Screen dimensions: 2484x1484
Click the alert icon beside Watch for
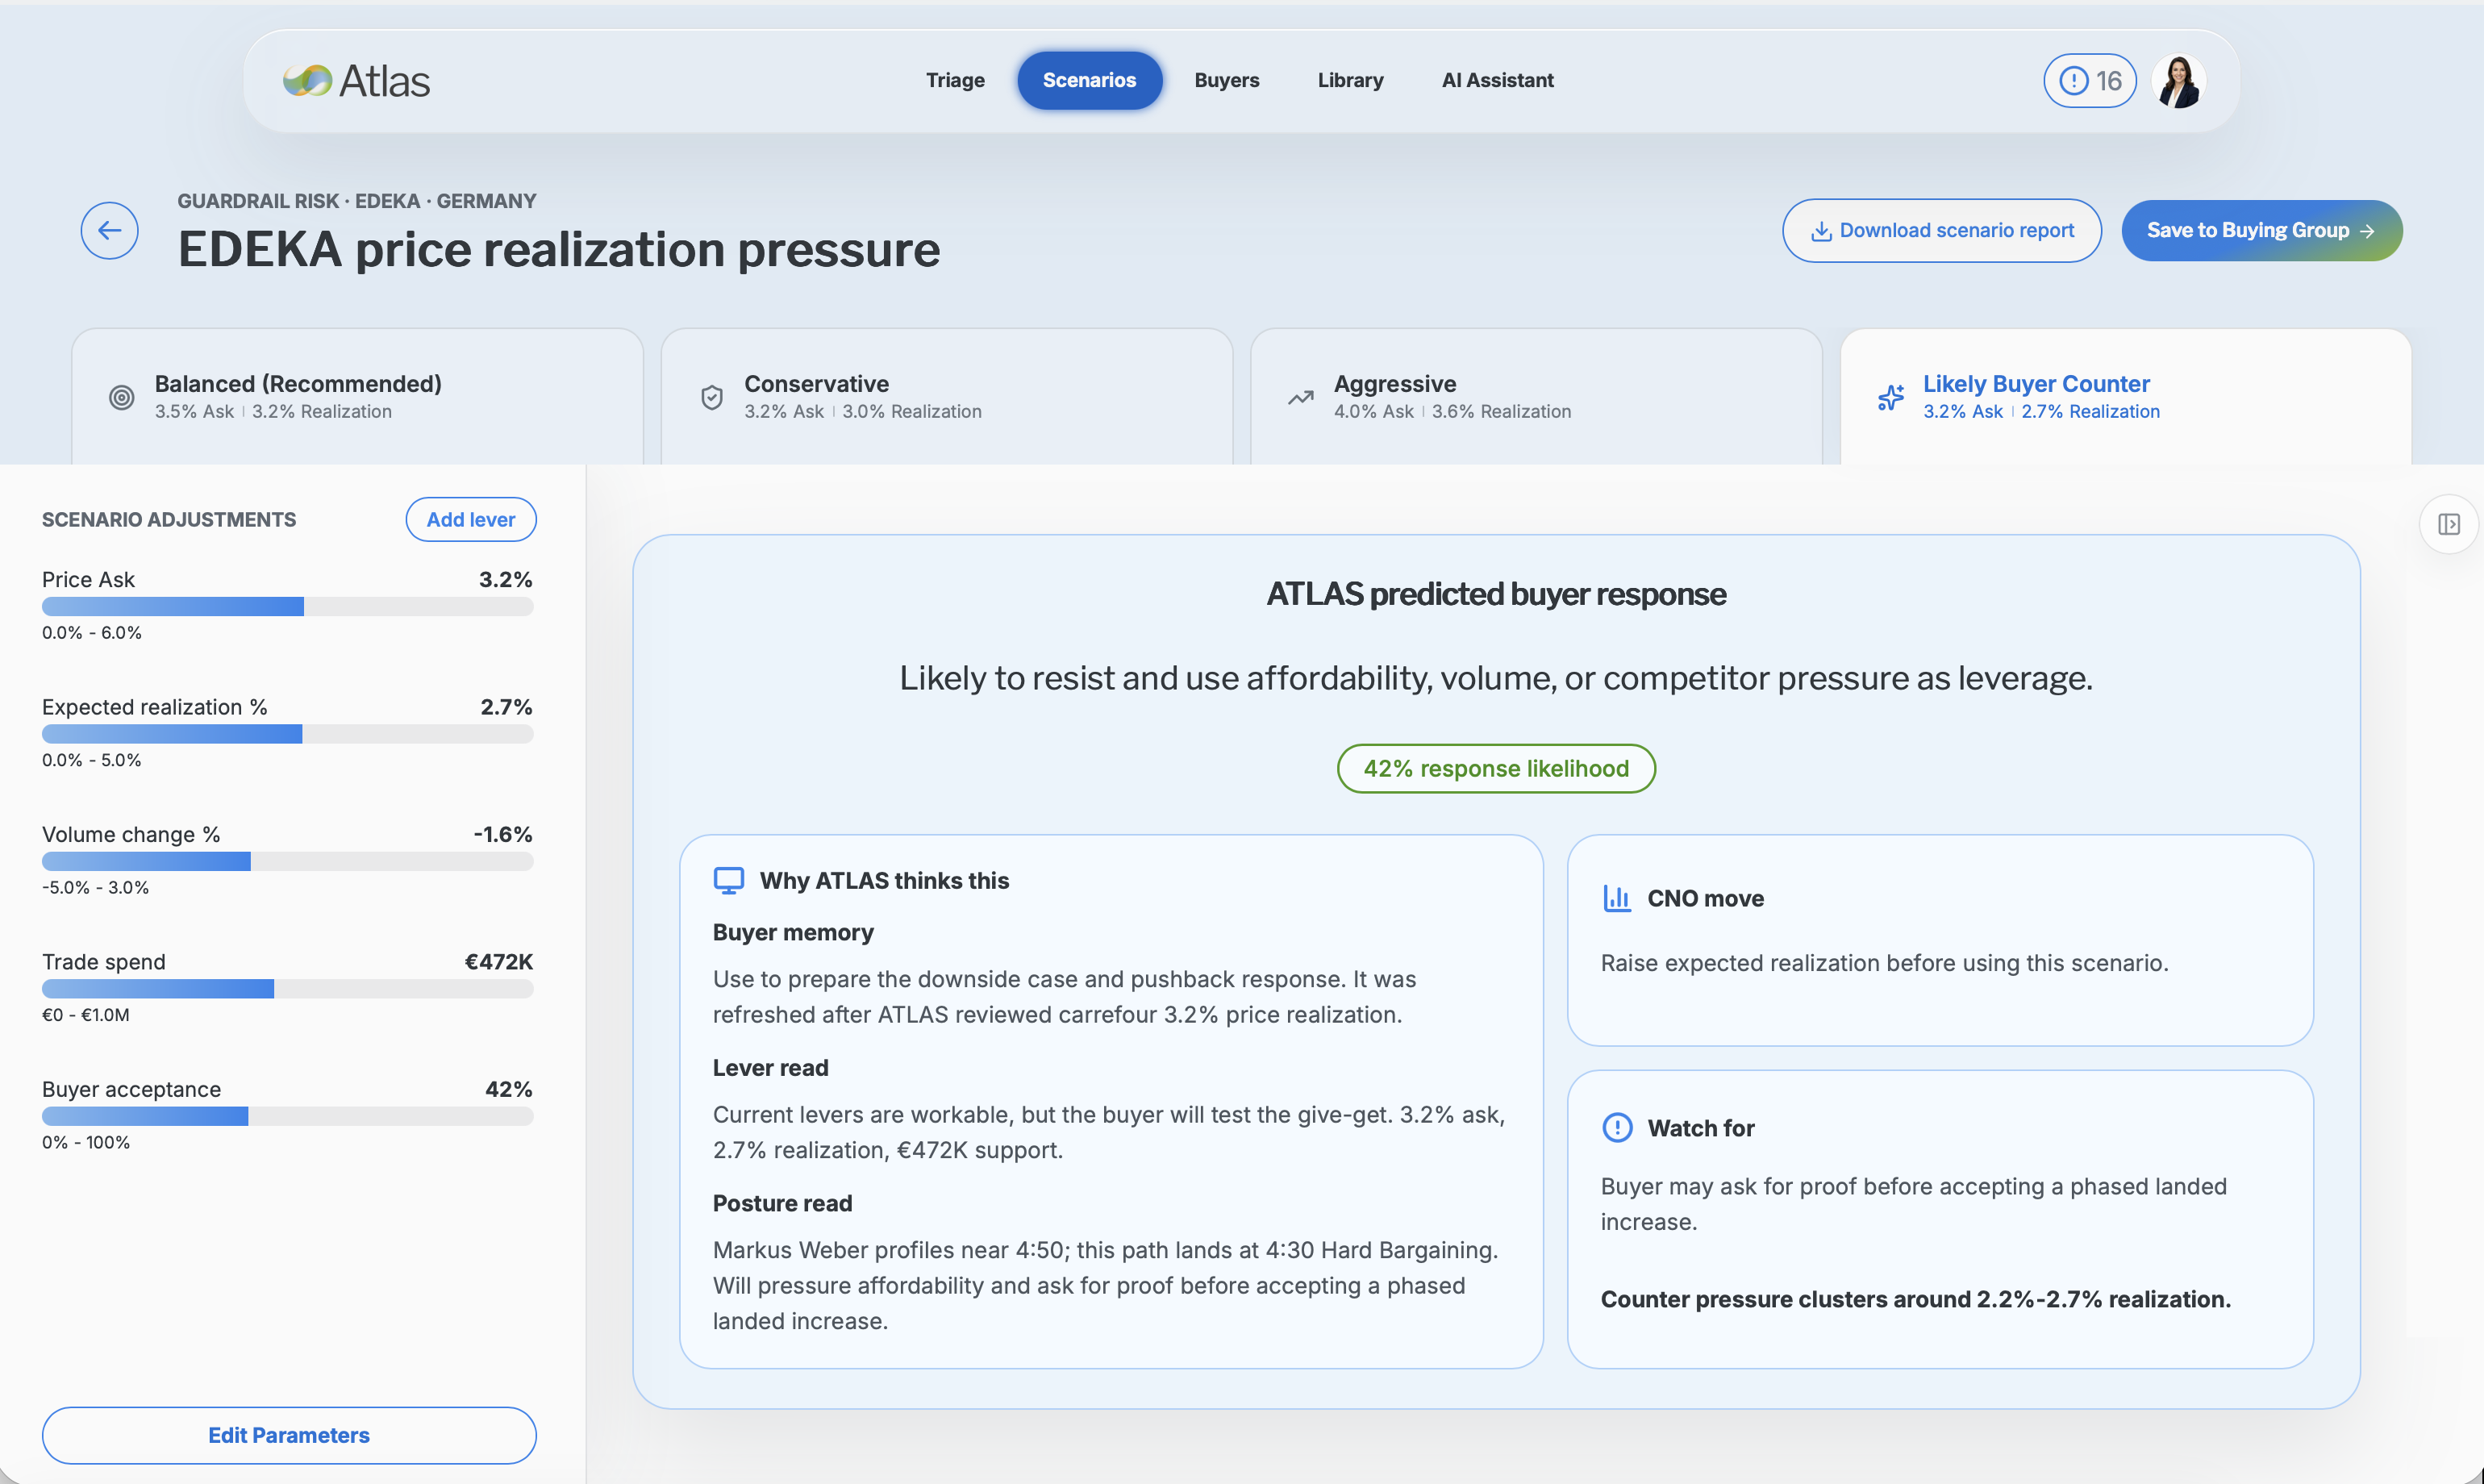point(1617,1128)
